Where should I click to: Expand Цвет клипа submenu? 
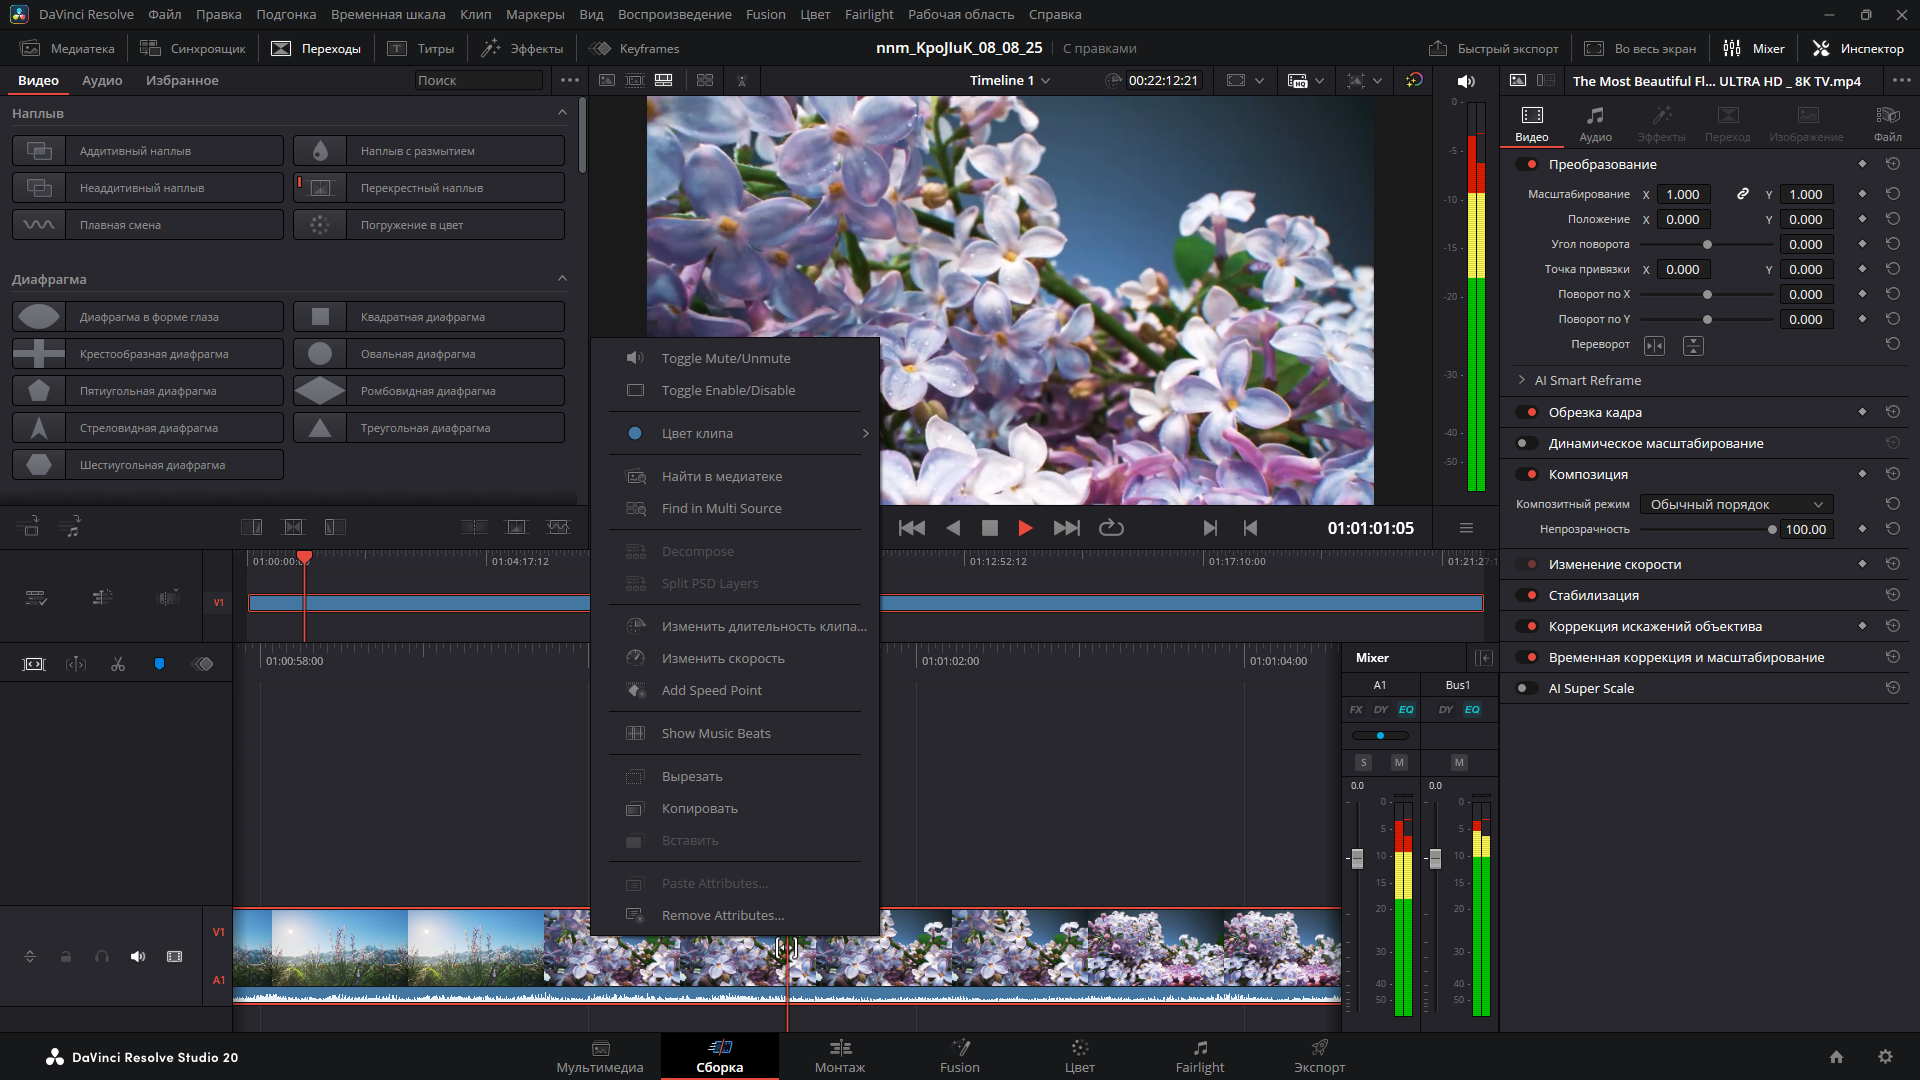(x=735, y=433)
